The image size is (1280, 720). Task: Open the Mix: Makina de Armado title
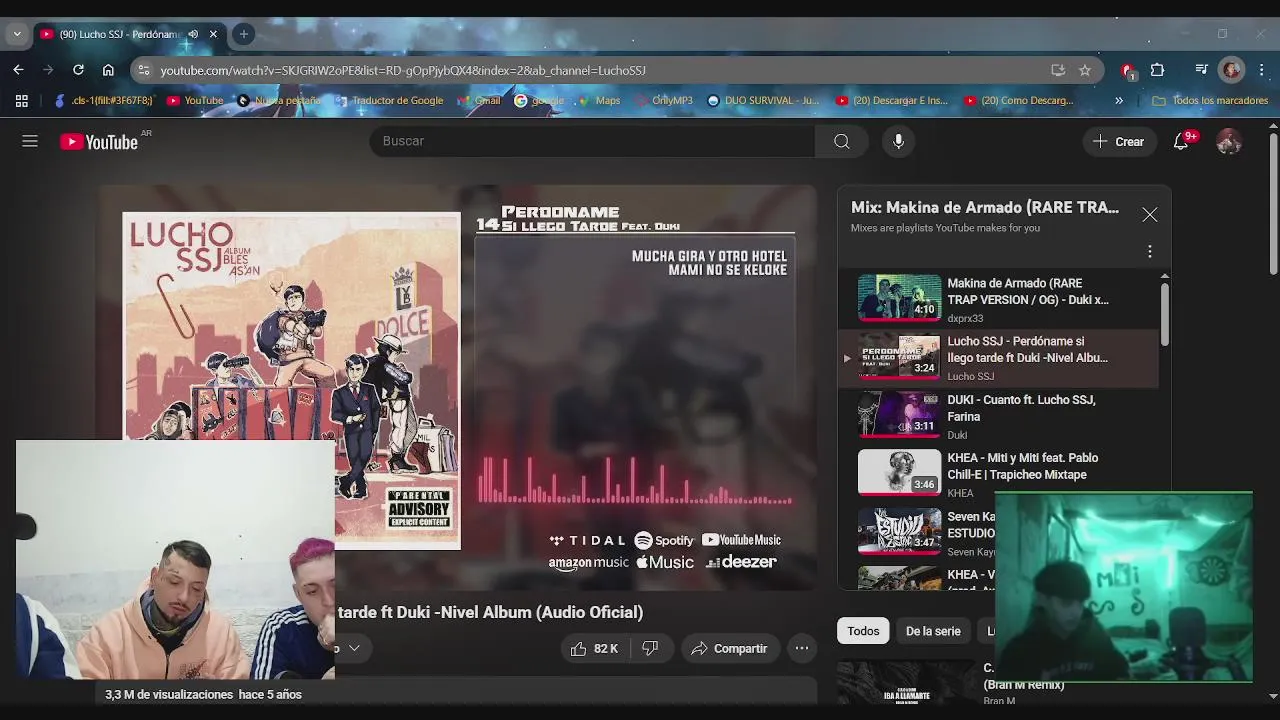click(985, 207)
